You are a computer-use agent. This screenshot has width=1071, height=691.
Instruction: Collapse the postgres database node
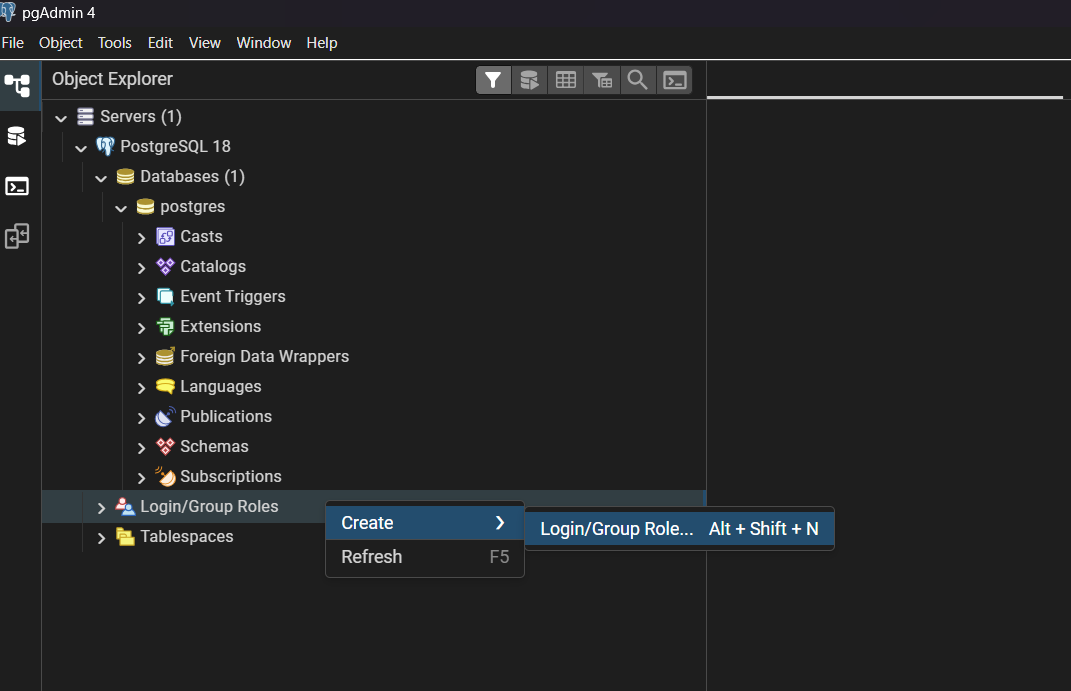pos(121,208)
